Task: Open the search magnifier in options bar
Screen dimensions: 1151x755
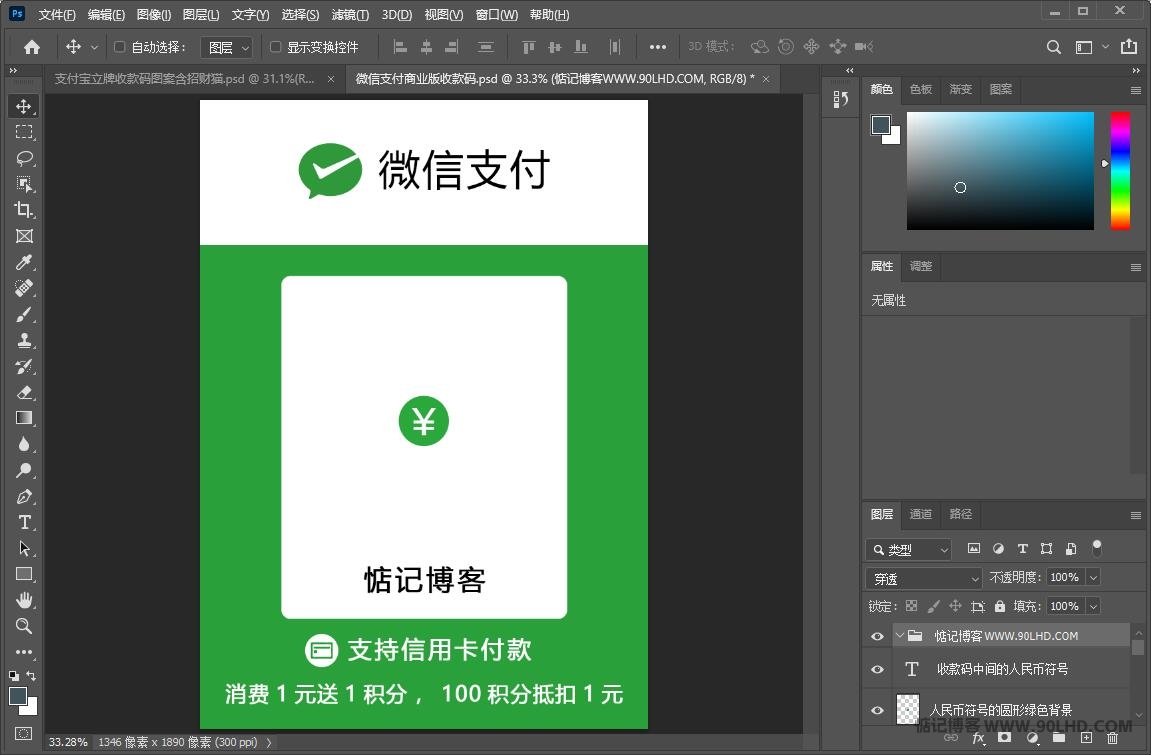Action: point(1053,47)
